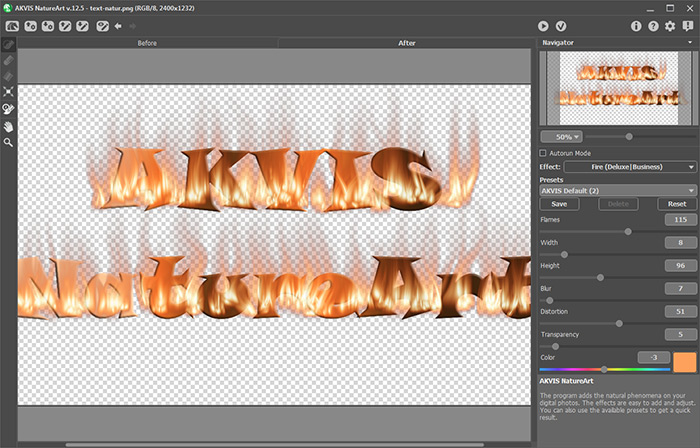Click the Distortion value field 51
700x448 pixels.
[680, 311]
